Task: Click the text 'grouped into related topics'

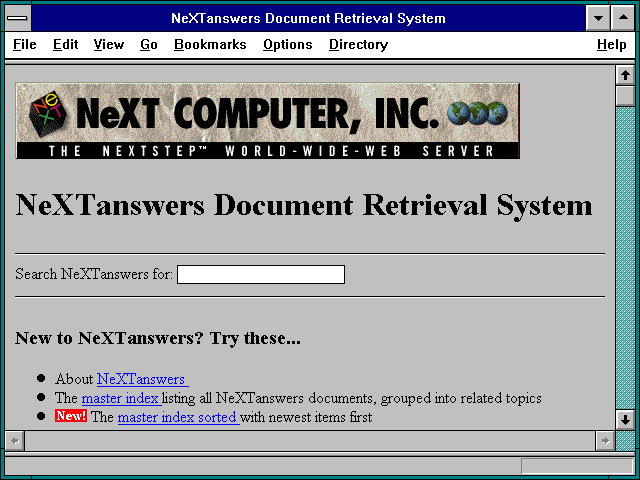Action: coord(461,398)
